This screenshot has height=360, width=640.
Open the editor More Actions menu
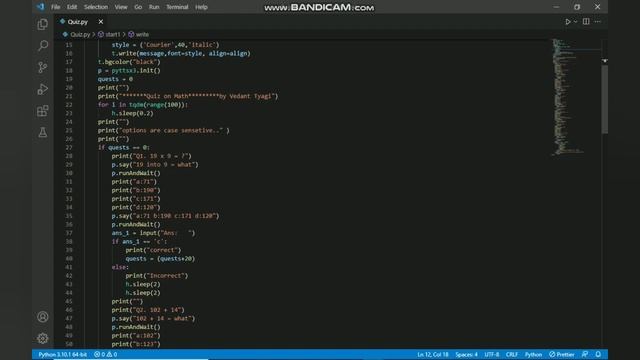598,22
